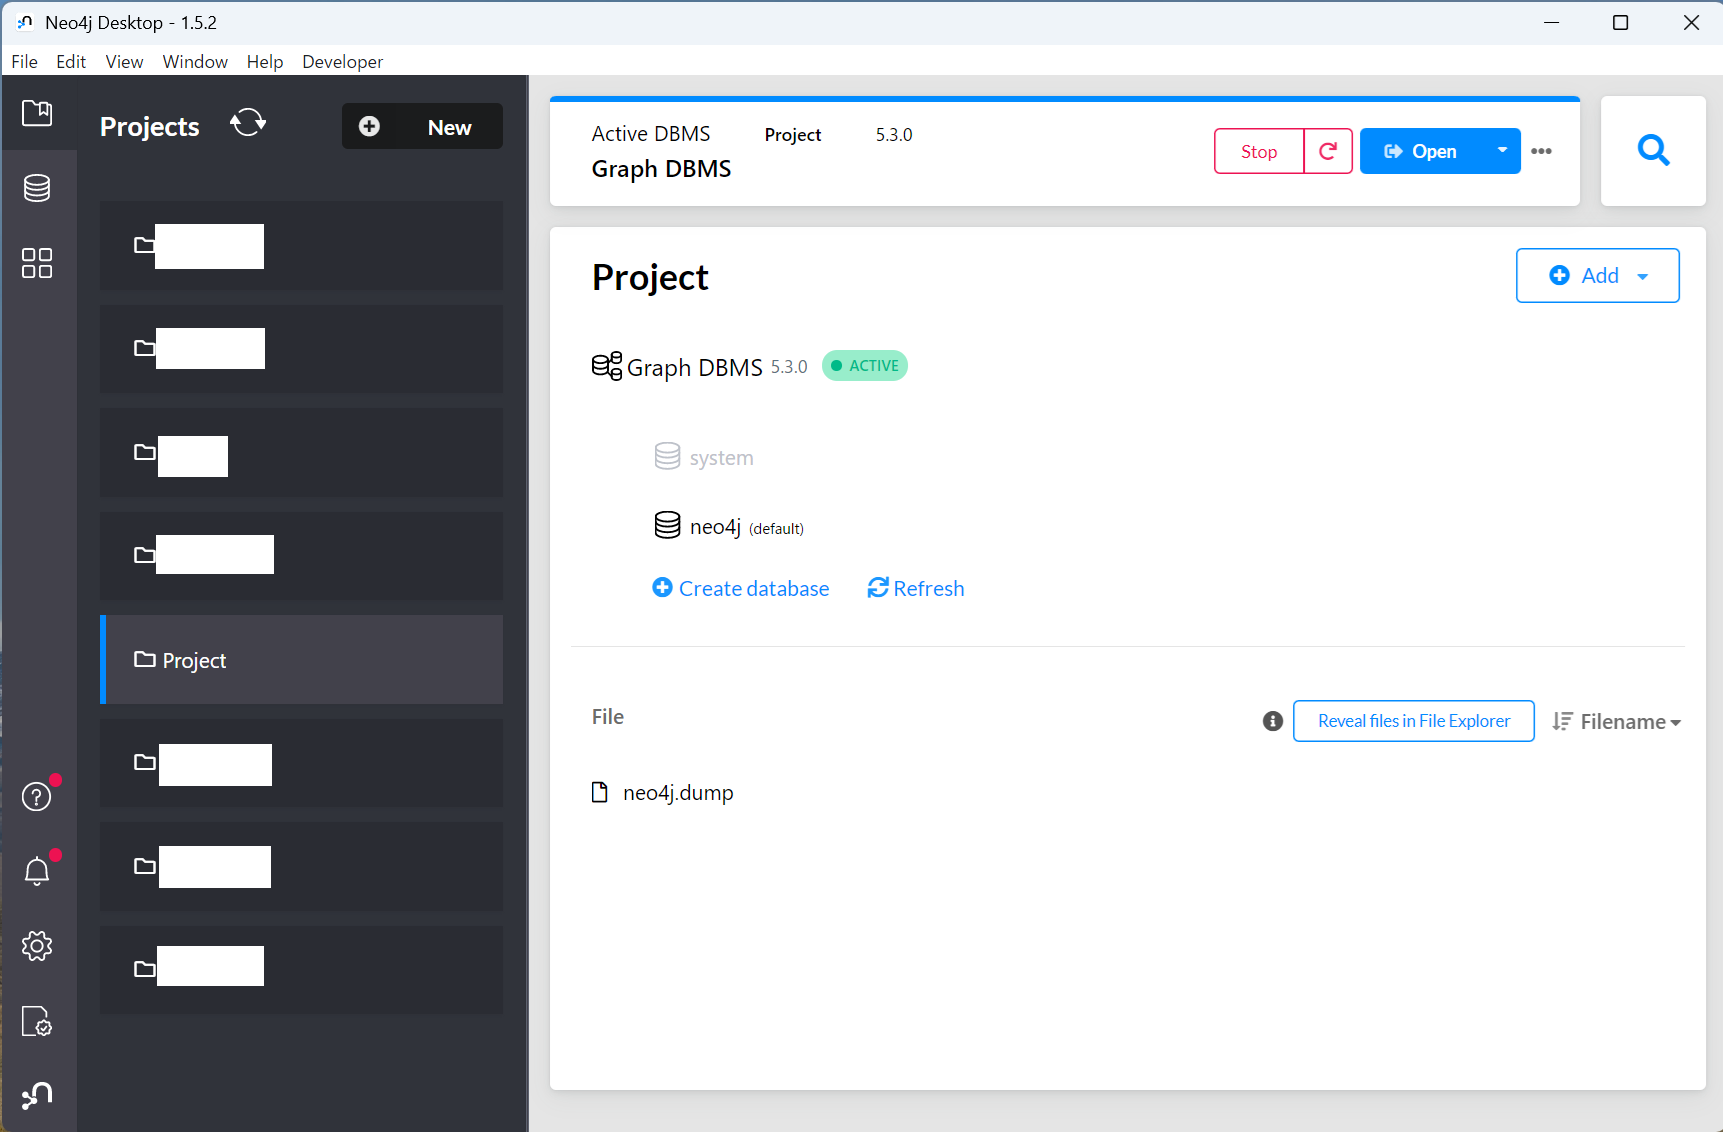Open the DBMS search panel
This screenshot has width=1723, height=1132.
click(1653, 150)
